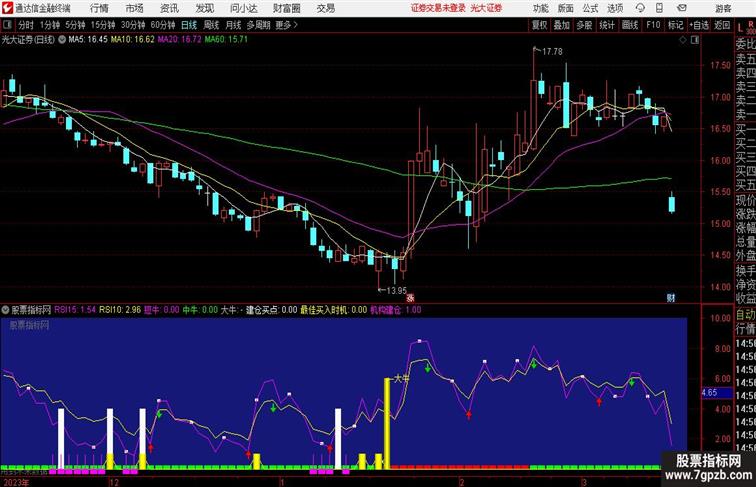Switch to the 1分钟 period tab
This screenshot has width=756, height=487.
50,25
